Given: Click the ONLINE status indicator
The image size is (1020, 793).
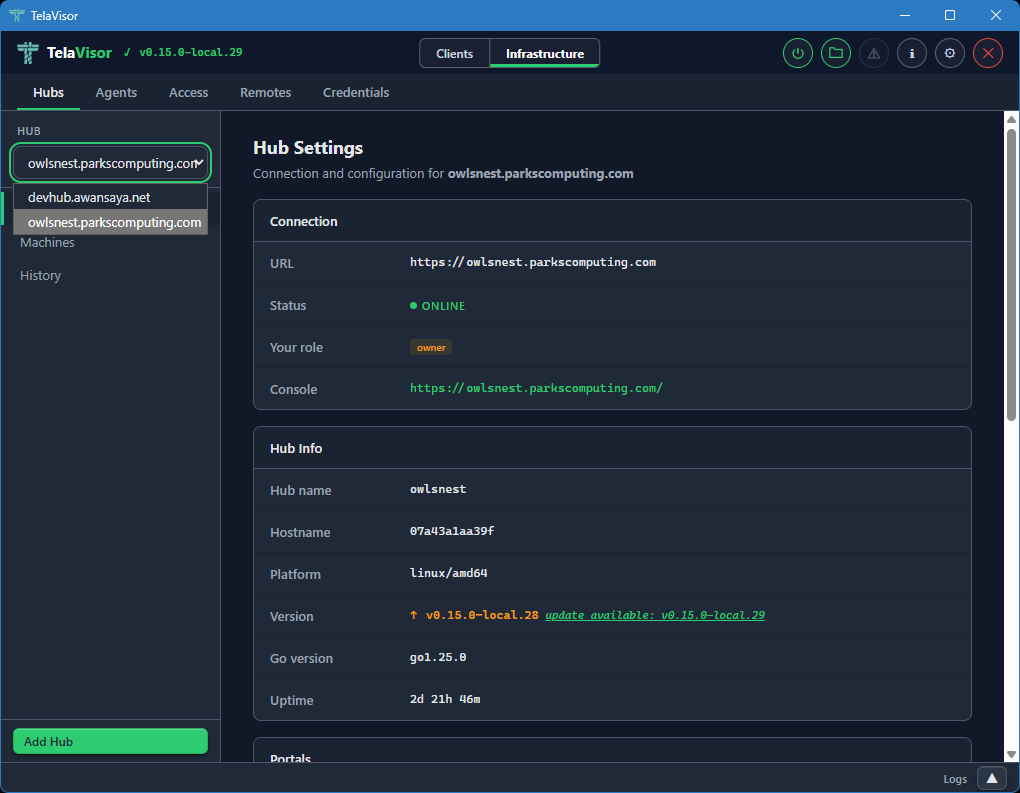Looking at the screenshot, I should (x=437, y=306).
